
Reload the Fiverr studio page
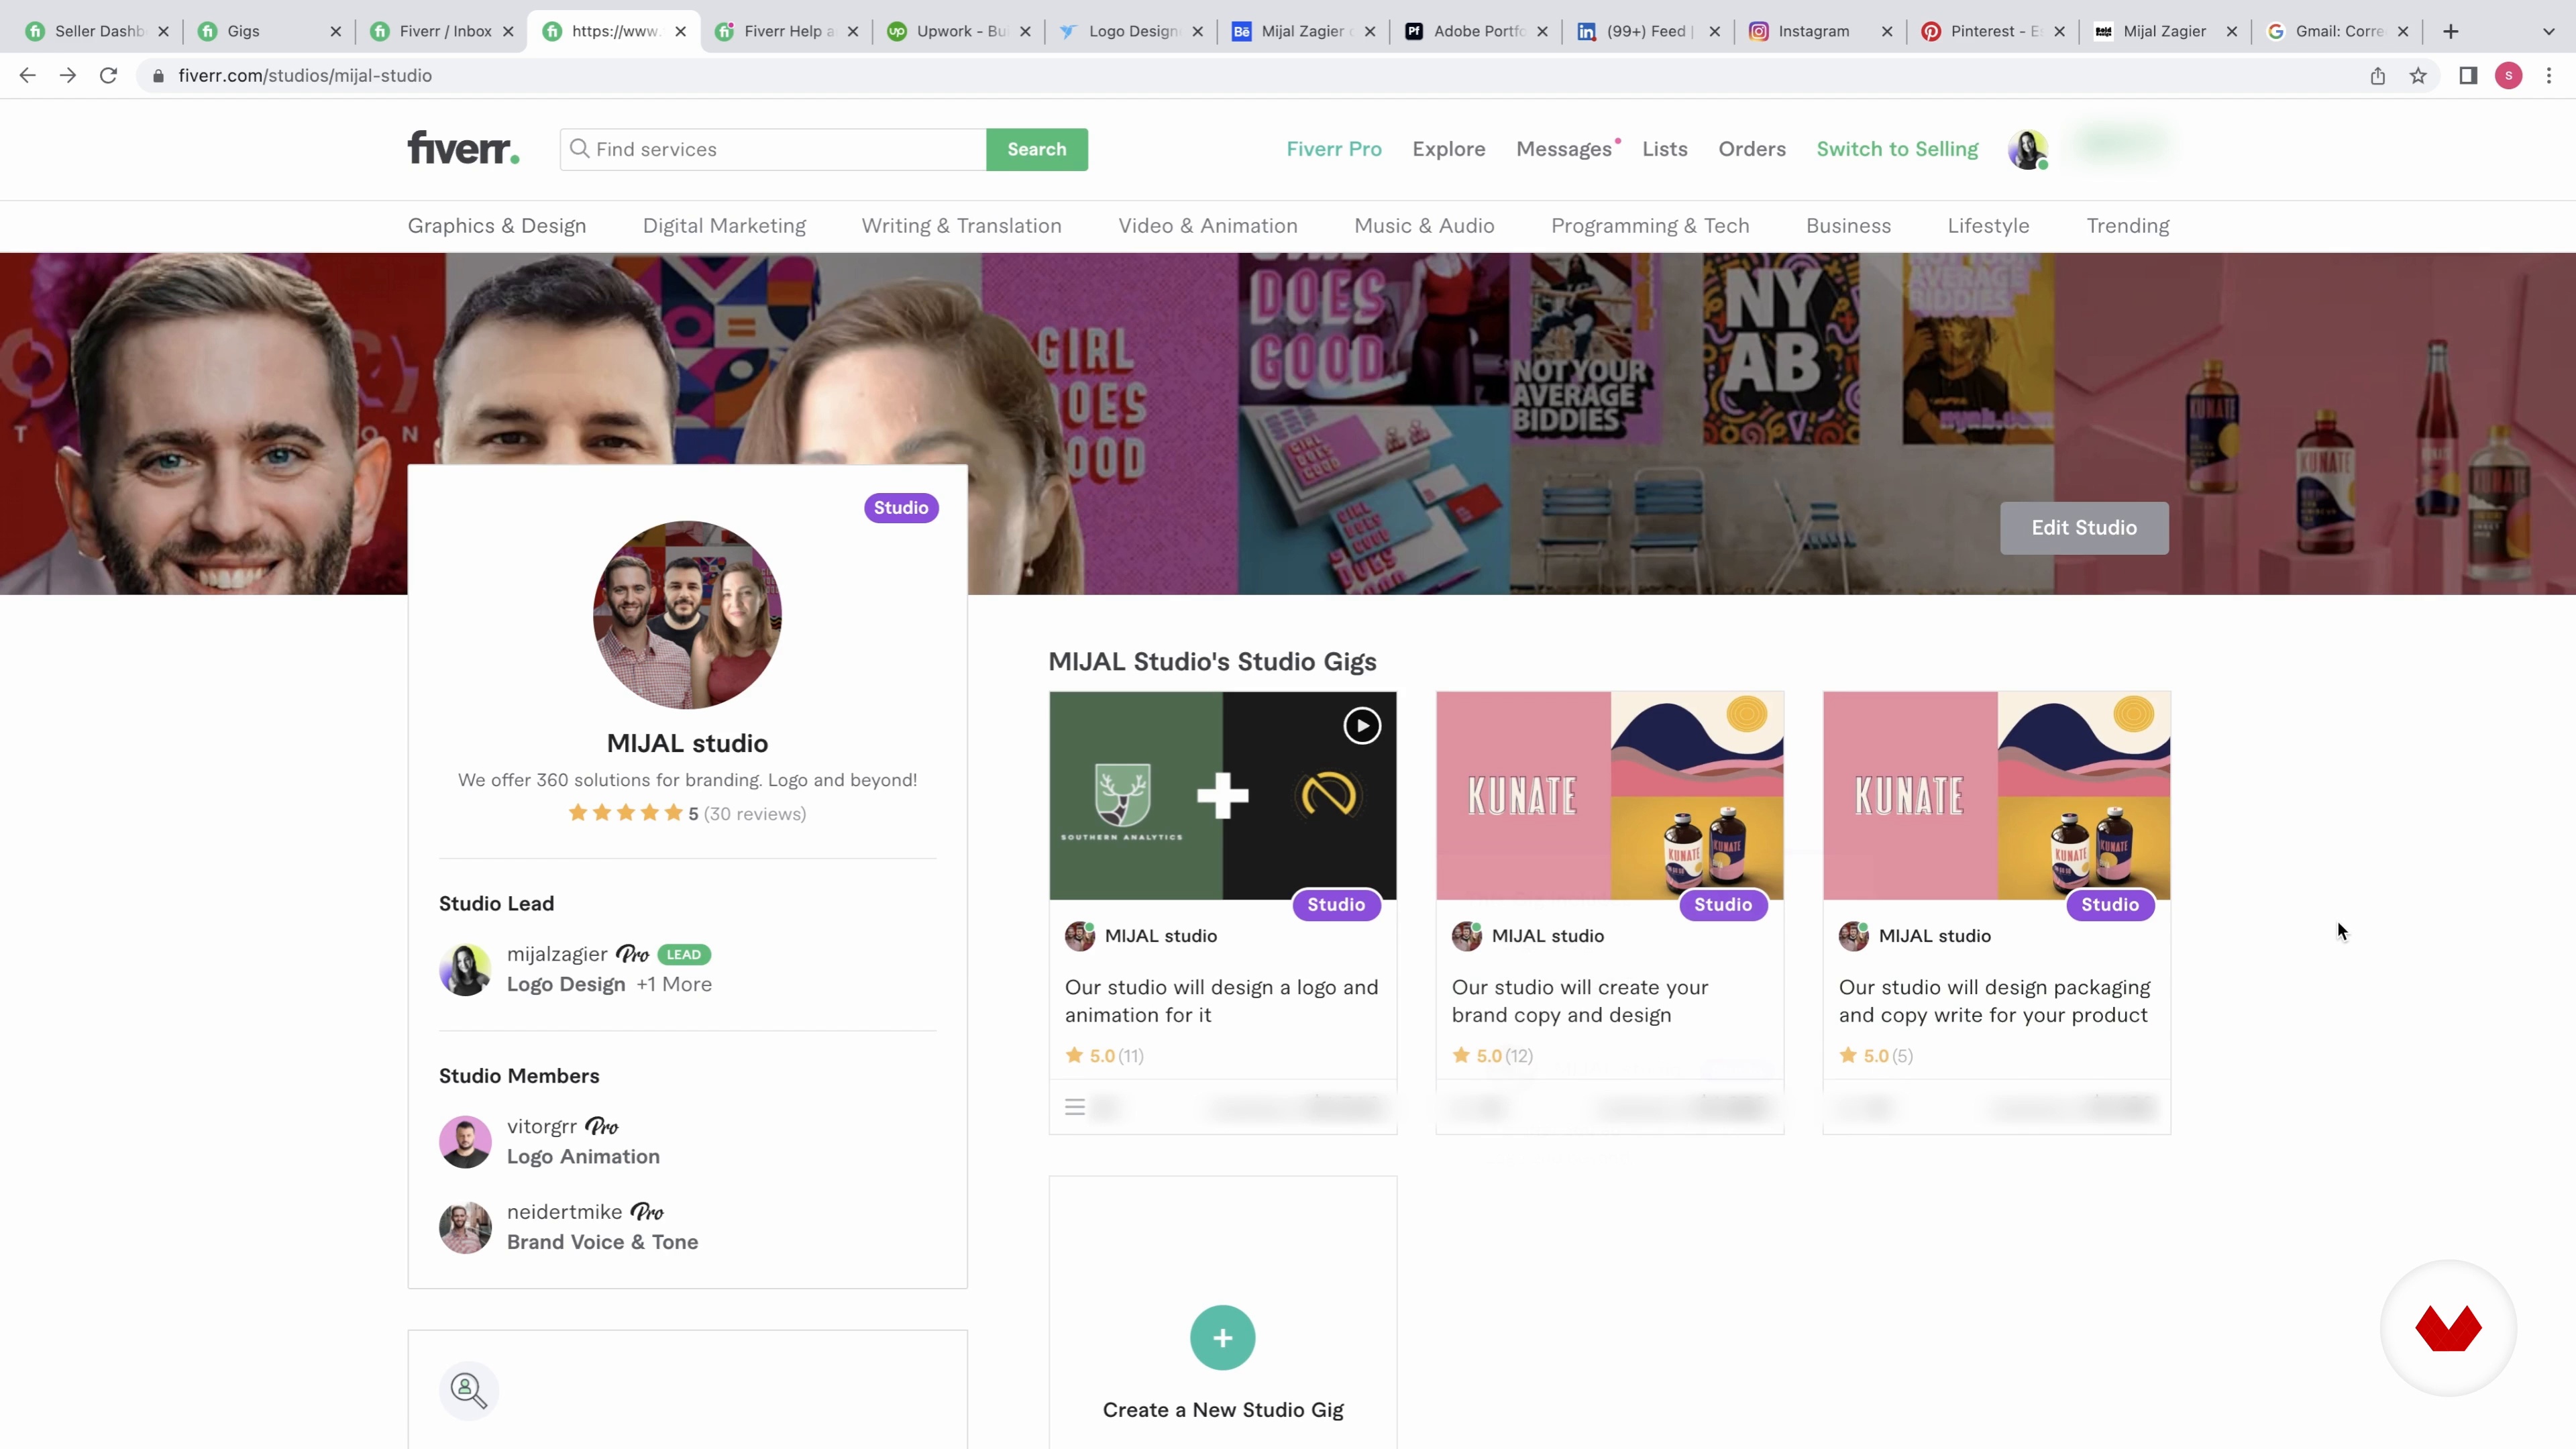[x=108, y=75]
